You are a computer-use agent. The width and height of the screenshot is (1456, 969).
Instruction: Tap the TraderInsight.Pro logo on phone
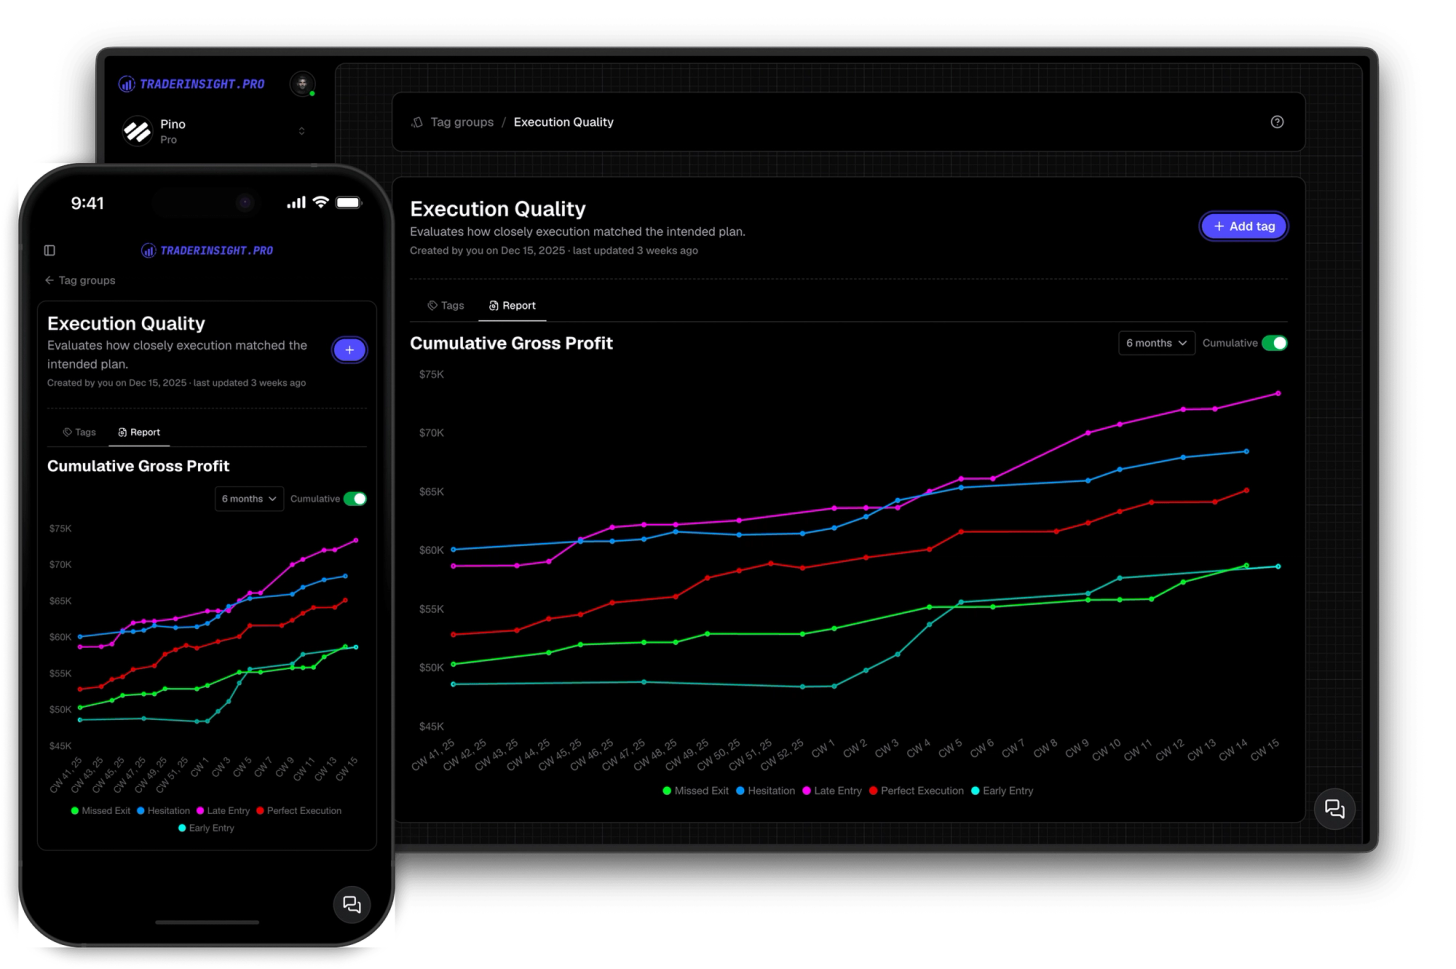tap(207, 251)
